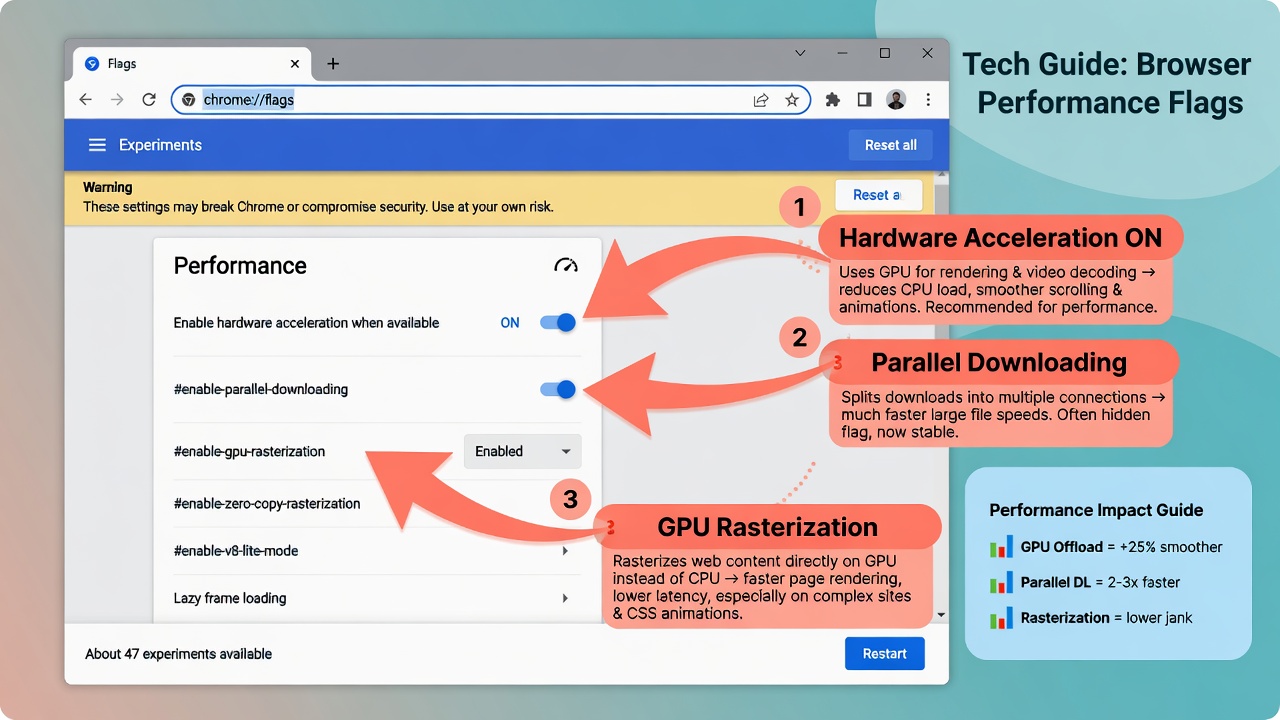Disable the parallel-downloading flag toggle
This screenshot has height=720, width=1280.
click(x=556, y=389)
